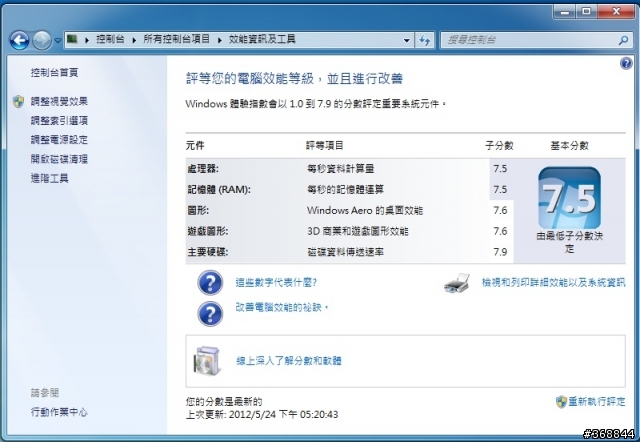Open 行動作業中心 link
640x442 pixels.
pyautogui.click(x=59, y=412)
